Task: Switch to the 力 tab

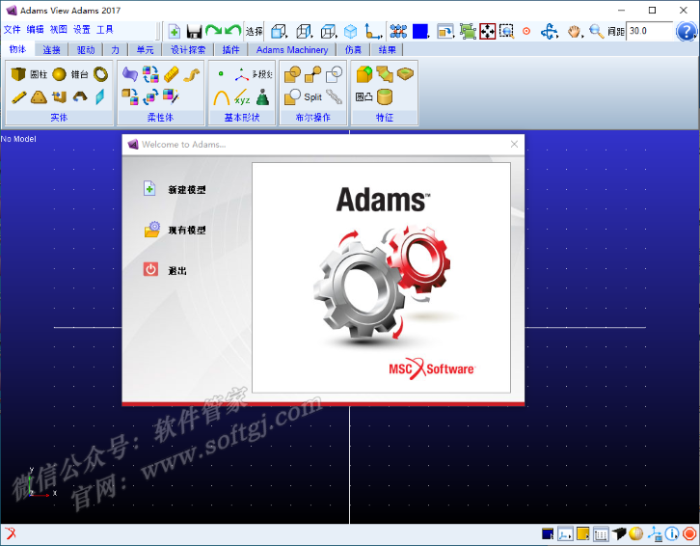Action: point(115,50)
